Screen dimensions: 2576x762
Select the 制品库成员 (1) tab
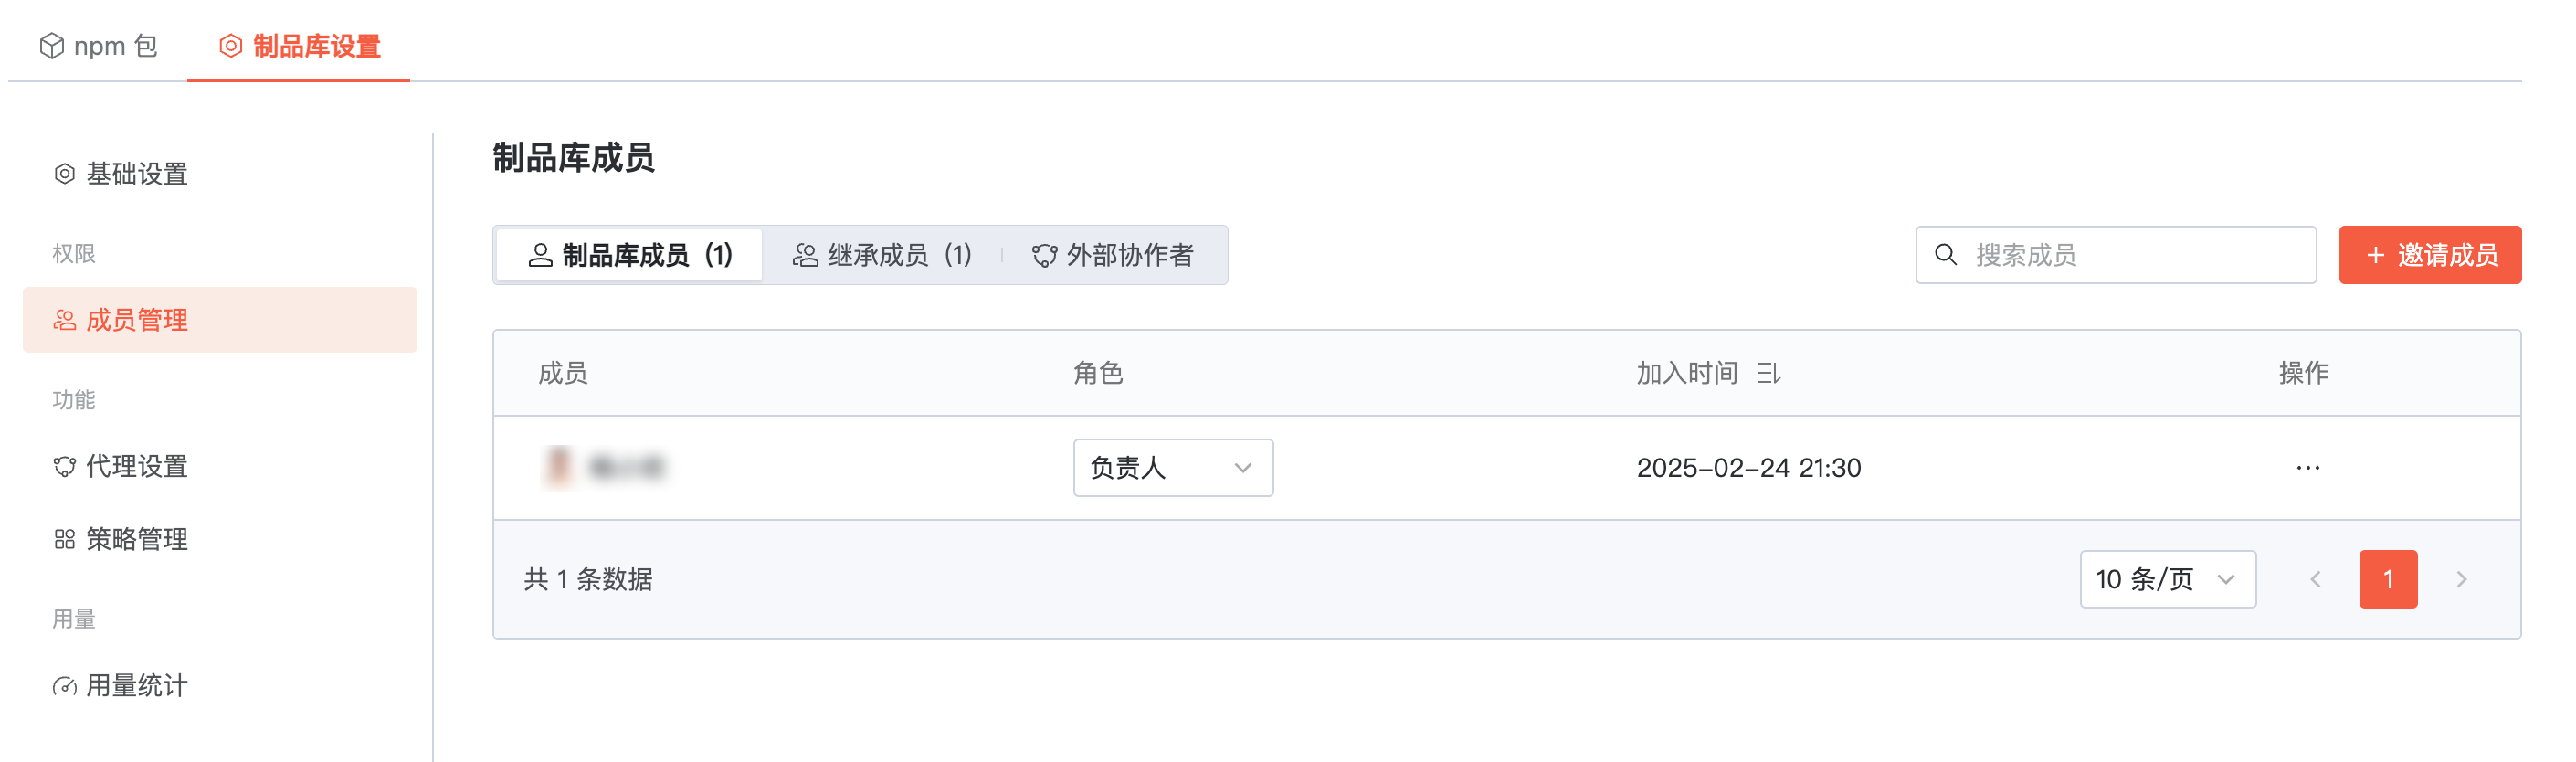[630, 256]
